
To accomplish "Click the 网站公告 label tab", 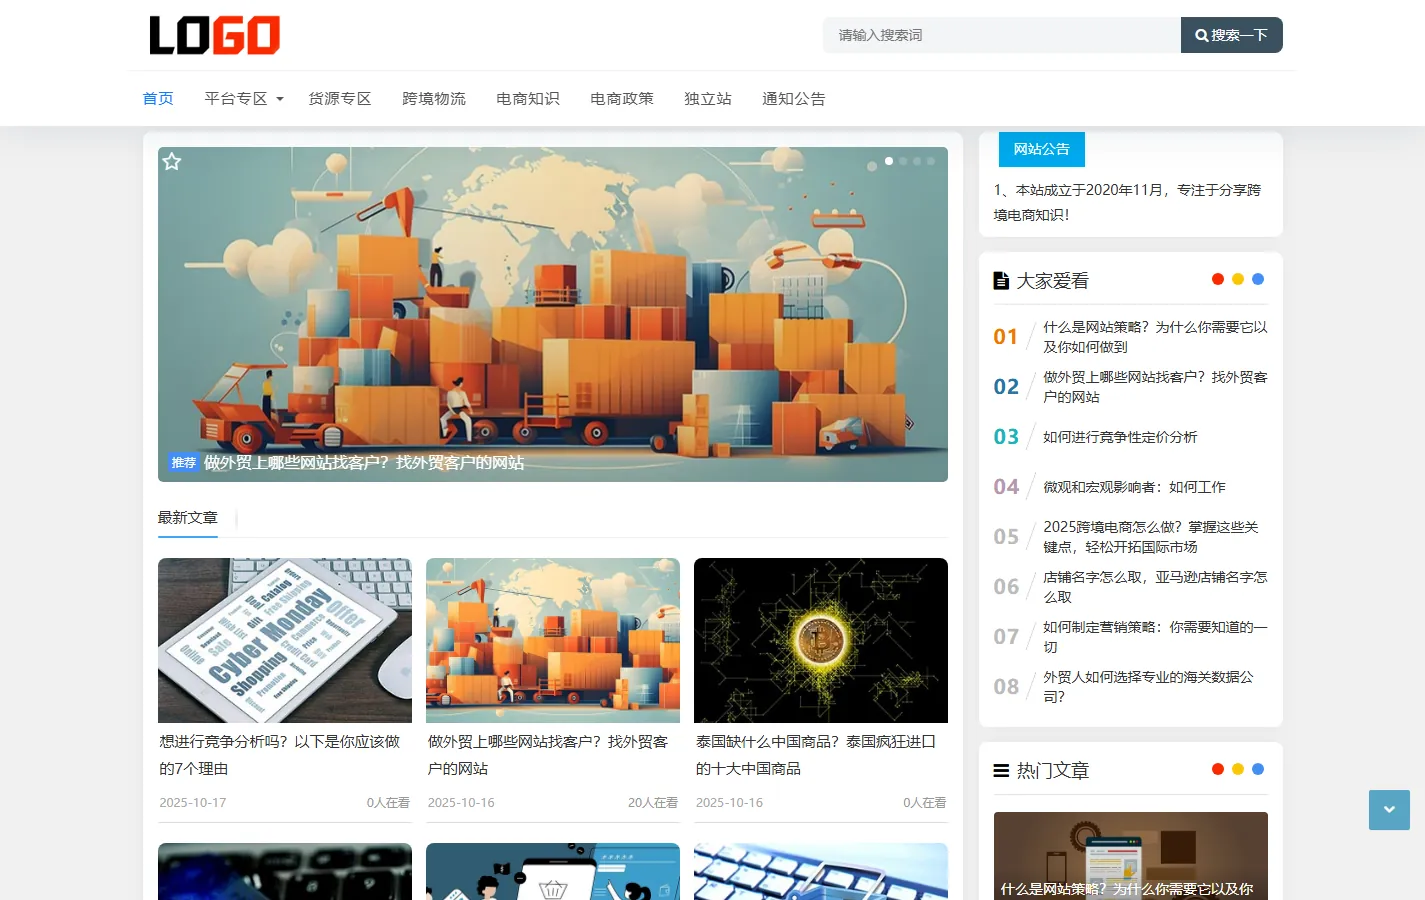I will (1042, 149).
